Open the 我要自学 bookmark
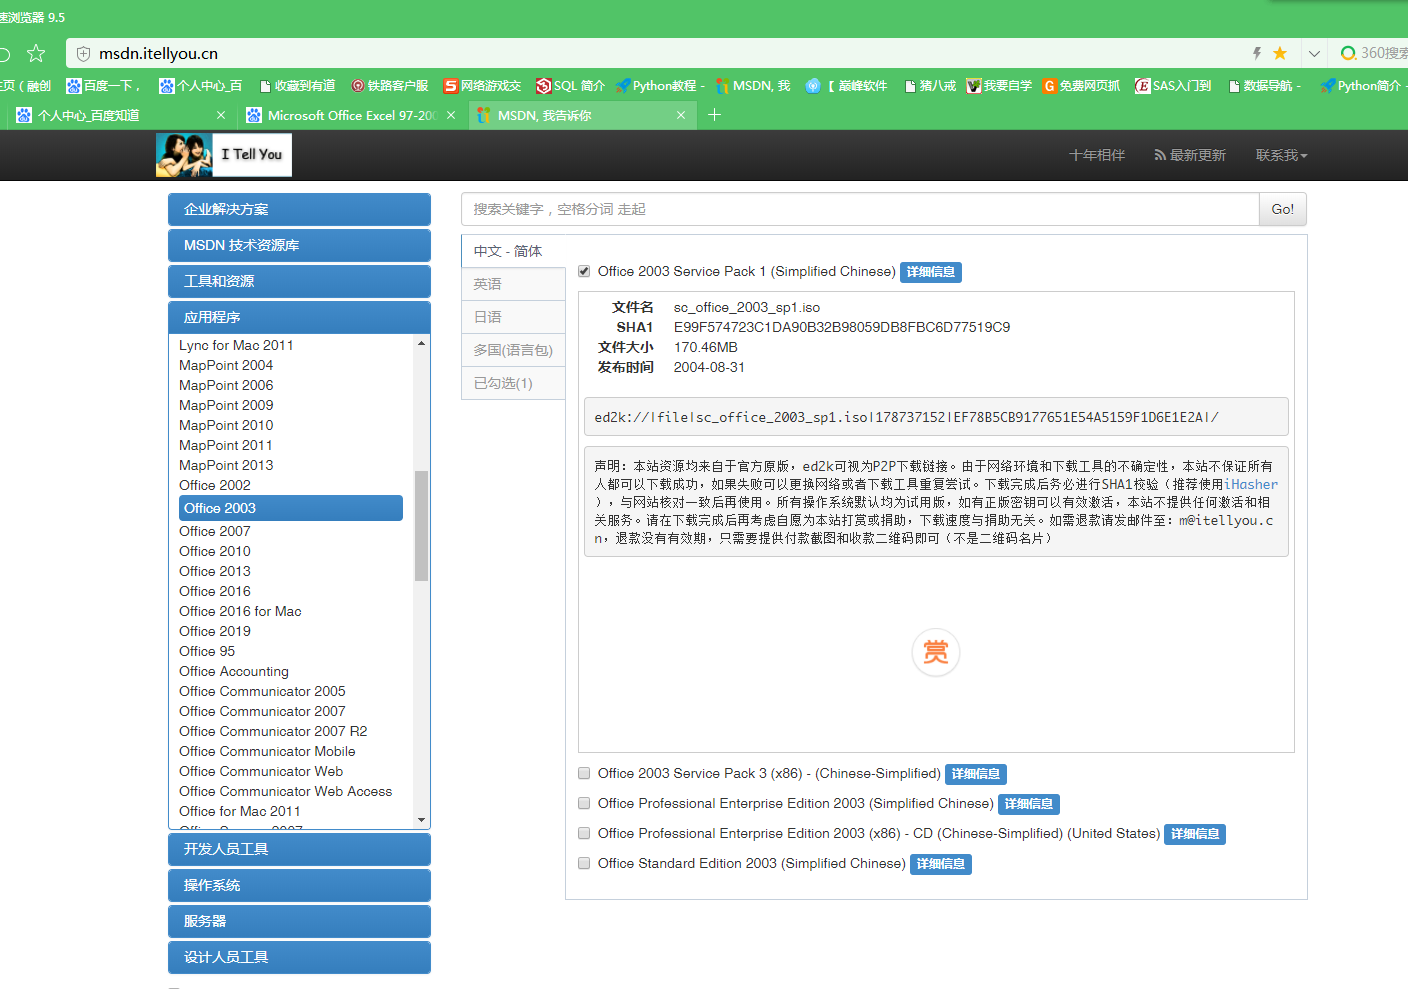 [999, 86]
